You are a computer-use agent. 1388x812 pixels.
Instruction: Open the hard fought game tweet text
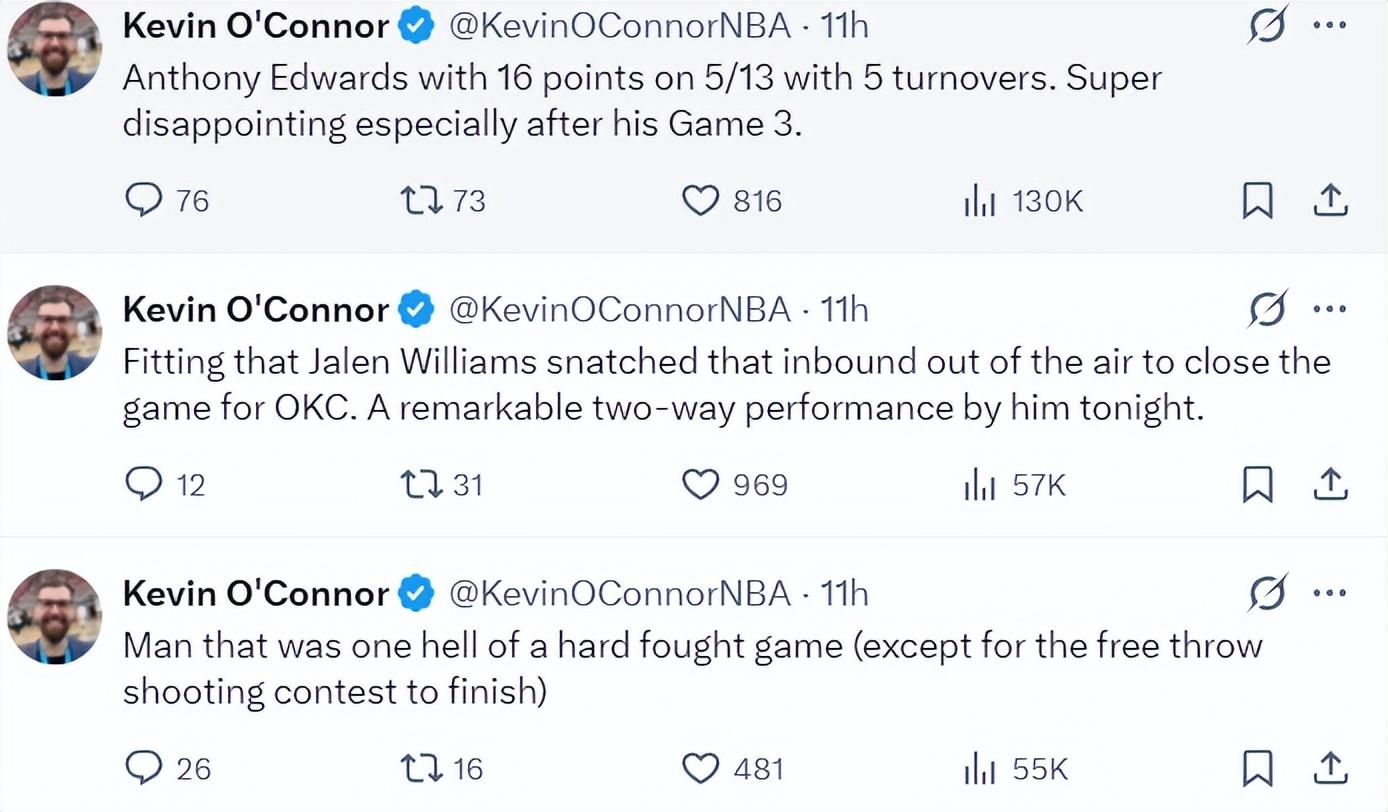pyautogui.click(x=690, y=668)
